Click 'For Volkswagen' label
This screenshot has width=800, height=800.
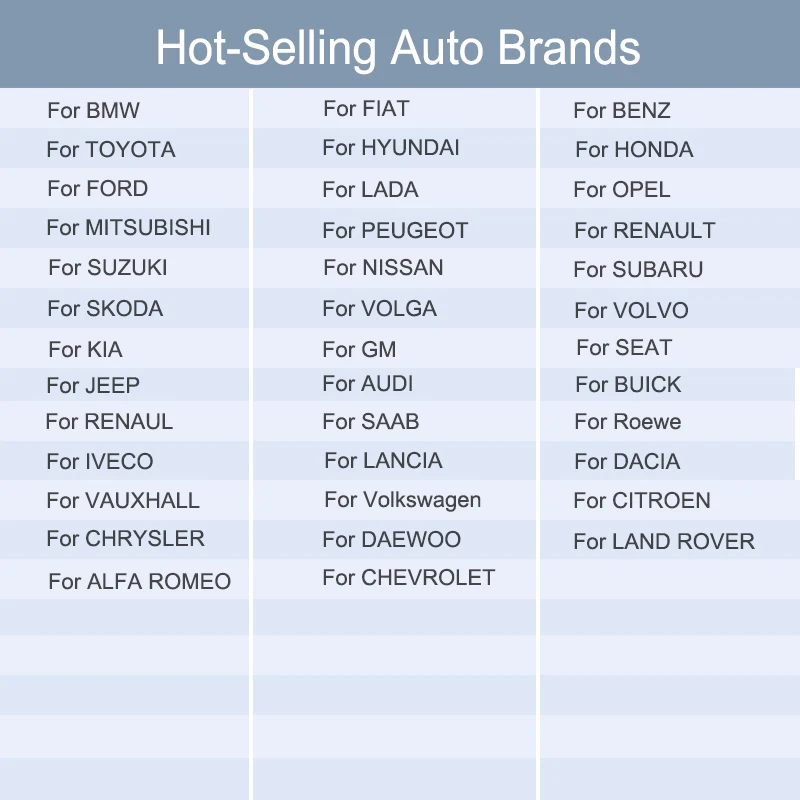402,500
